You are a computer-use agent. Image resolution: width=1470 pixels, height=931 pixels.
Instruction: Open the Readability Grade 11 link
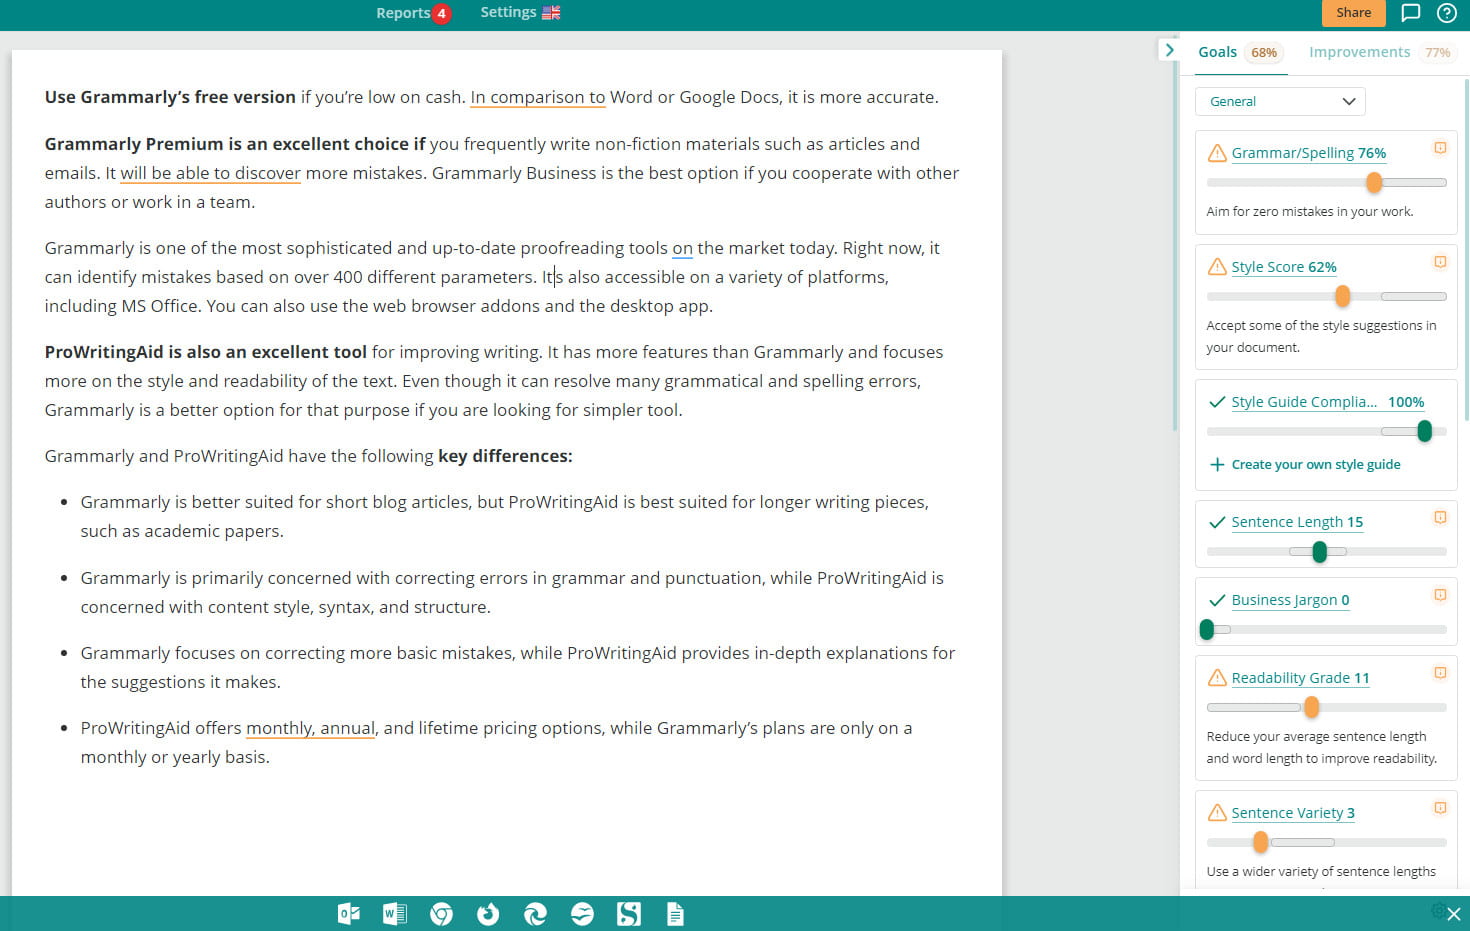tap(1300, 678)
